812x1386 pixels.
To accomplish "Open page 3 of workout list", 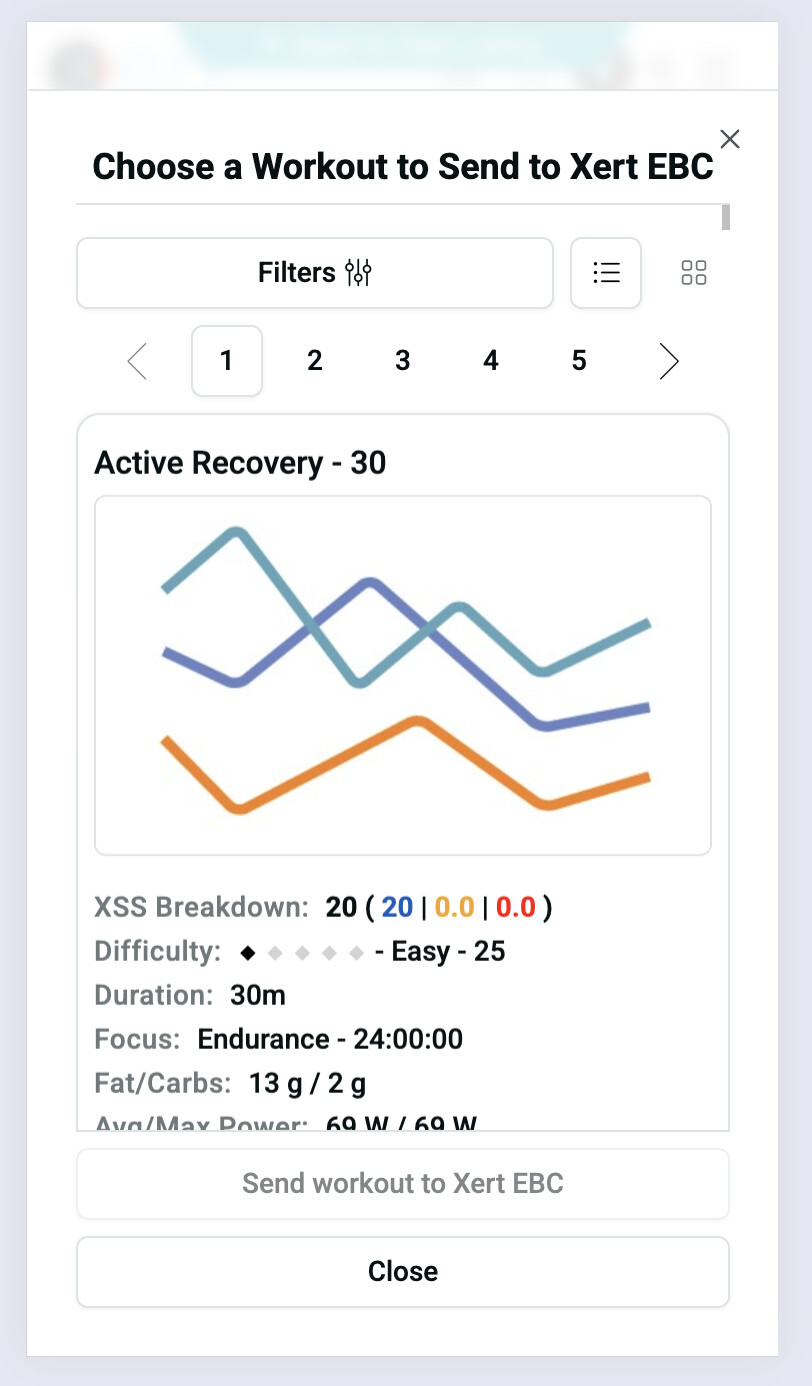I will [x=403, y=361].
